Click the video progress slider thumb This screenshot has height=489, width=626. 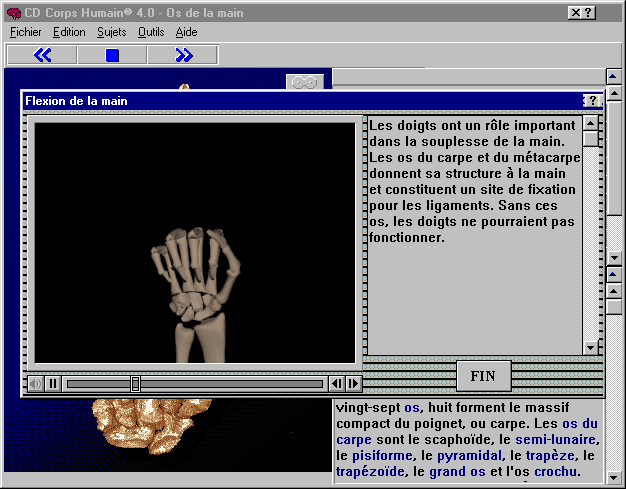135,383
